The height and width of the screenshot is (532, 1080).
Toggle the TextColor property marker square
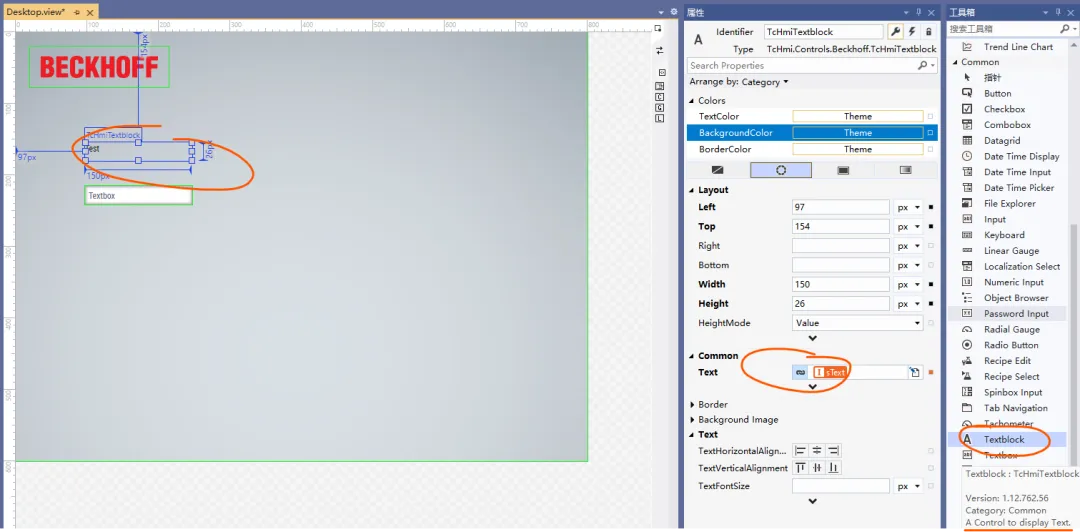pyautogui.click(x=931, y=116)
